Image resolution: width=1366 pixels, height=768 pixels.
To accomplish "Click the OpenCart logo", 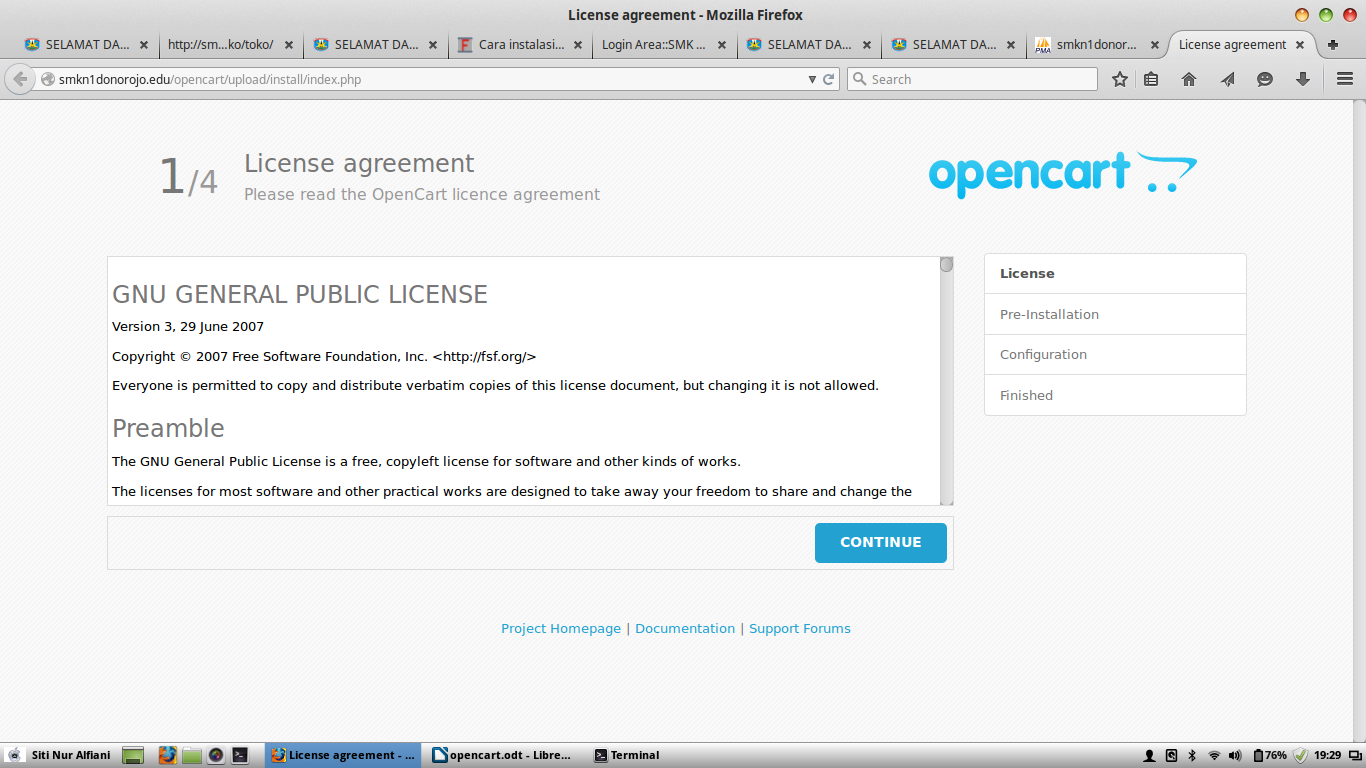I will pos(1062,174).
